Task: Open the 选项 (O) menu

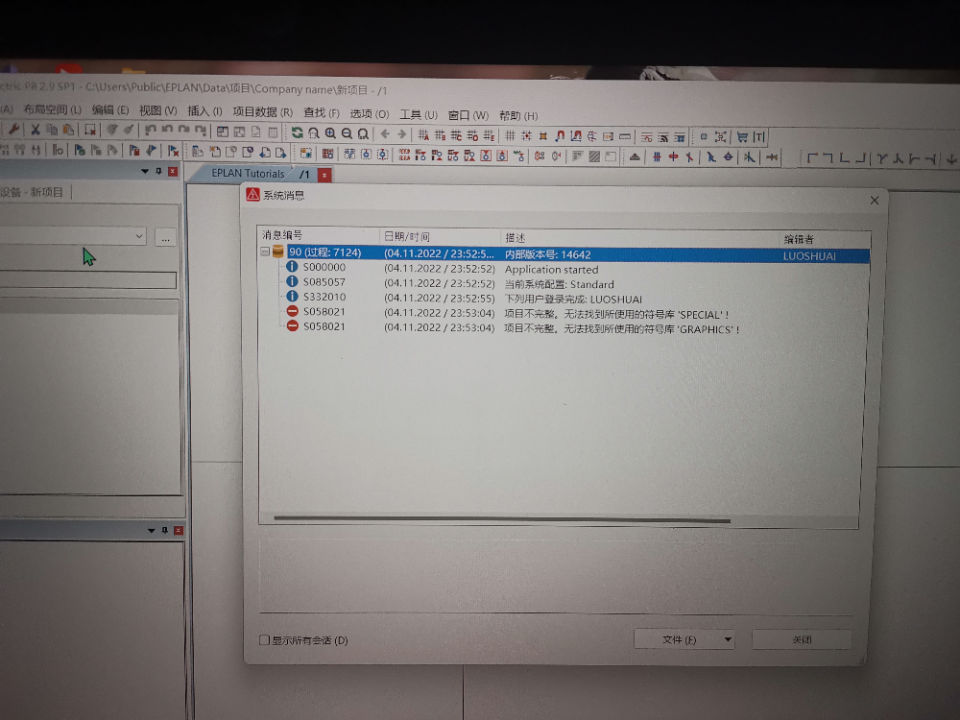Action: [369, 114]
